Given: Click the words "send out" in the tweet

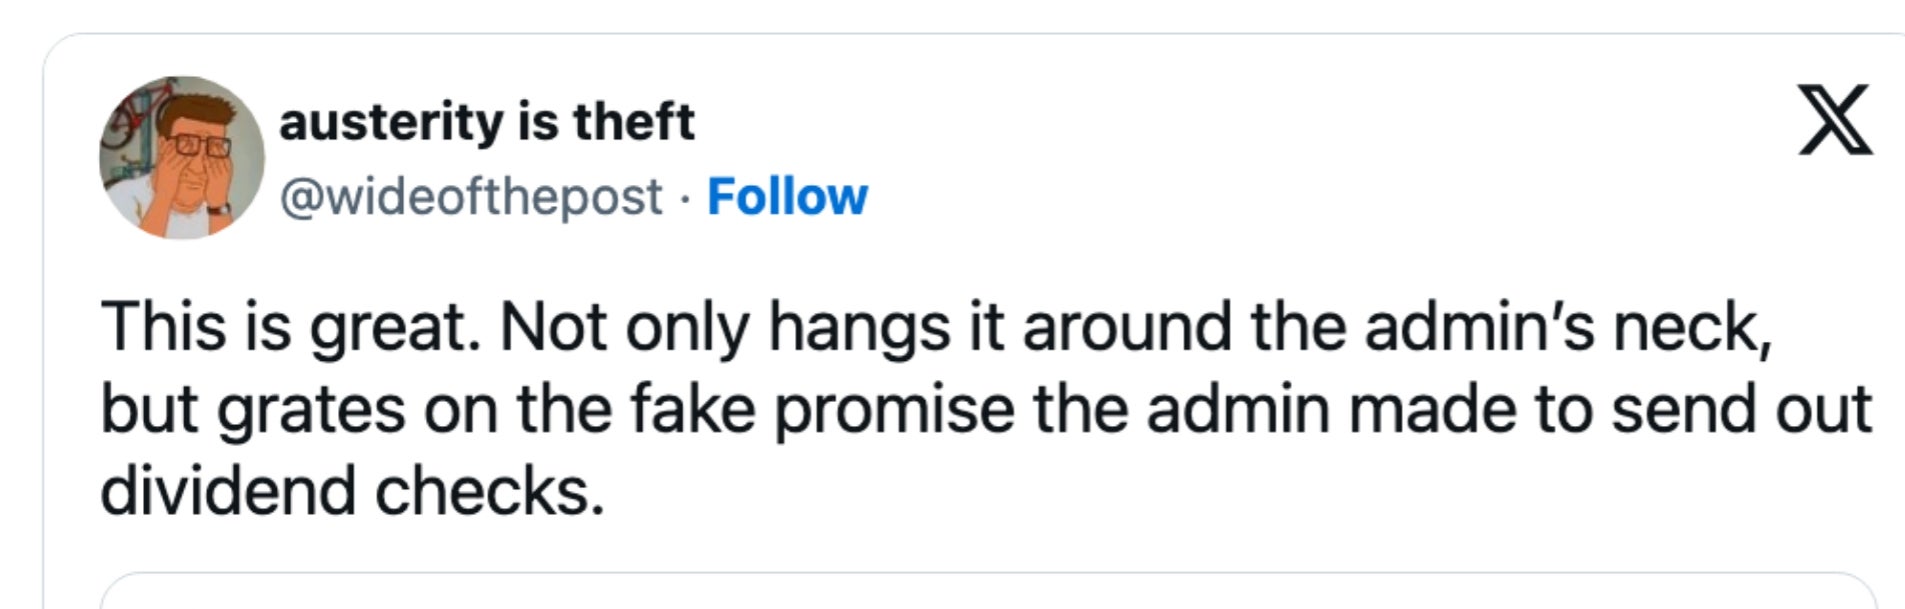Looking at the screenshot, I should click(1741, 410).
